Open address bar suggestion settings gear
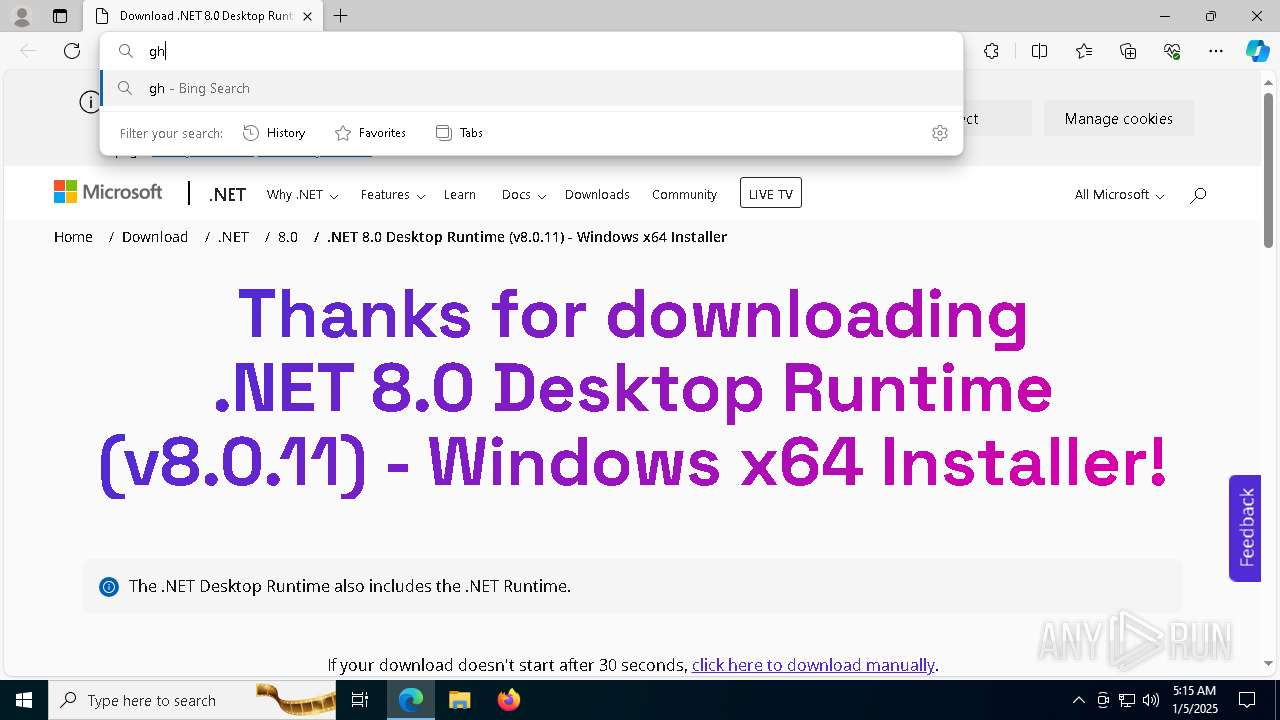The width and height of the screenshot is (1280, 720). (x=939, y=133)
